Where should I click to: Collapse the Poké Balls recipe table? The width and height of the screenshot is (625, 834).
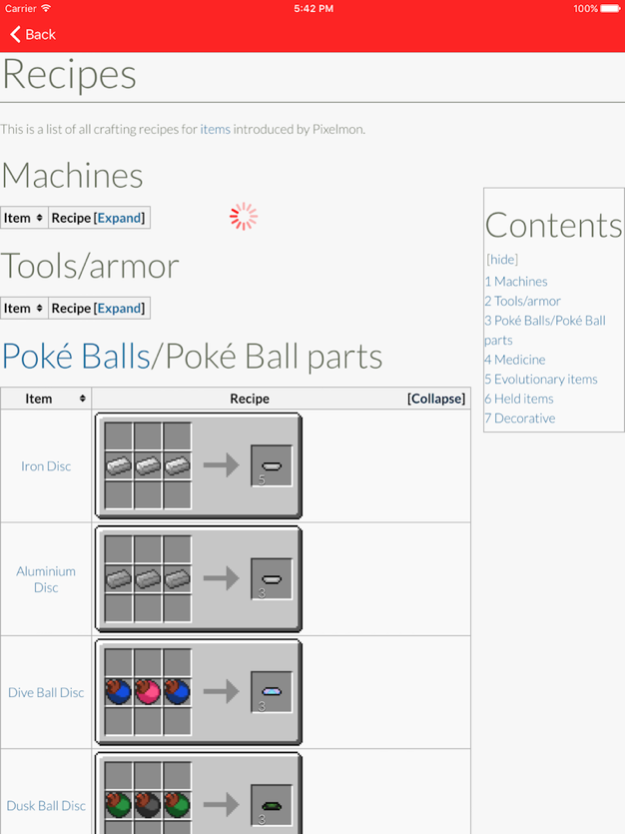[436, 398]
